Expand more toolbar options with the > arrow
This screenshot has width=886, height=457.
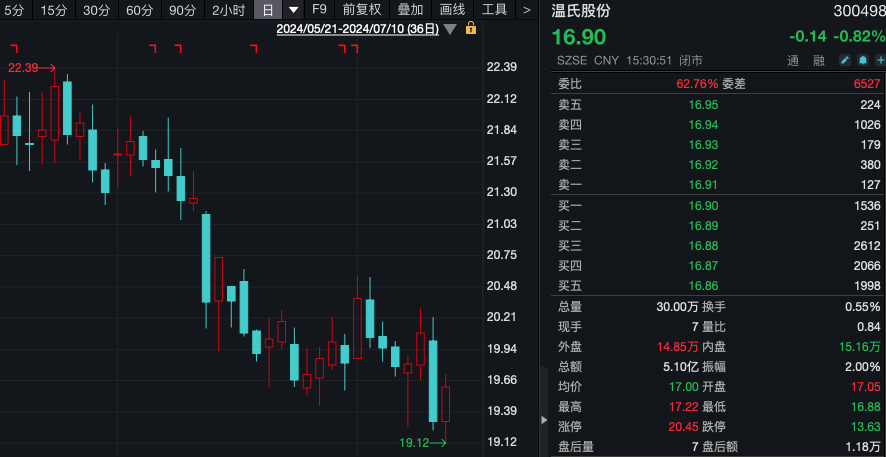click(527, 10)
